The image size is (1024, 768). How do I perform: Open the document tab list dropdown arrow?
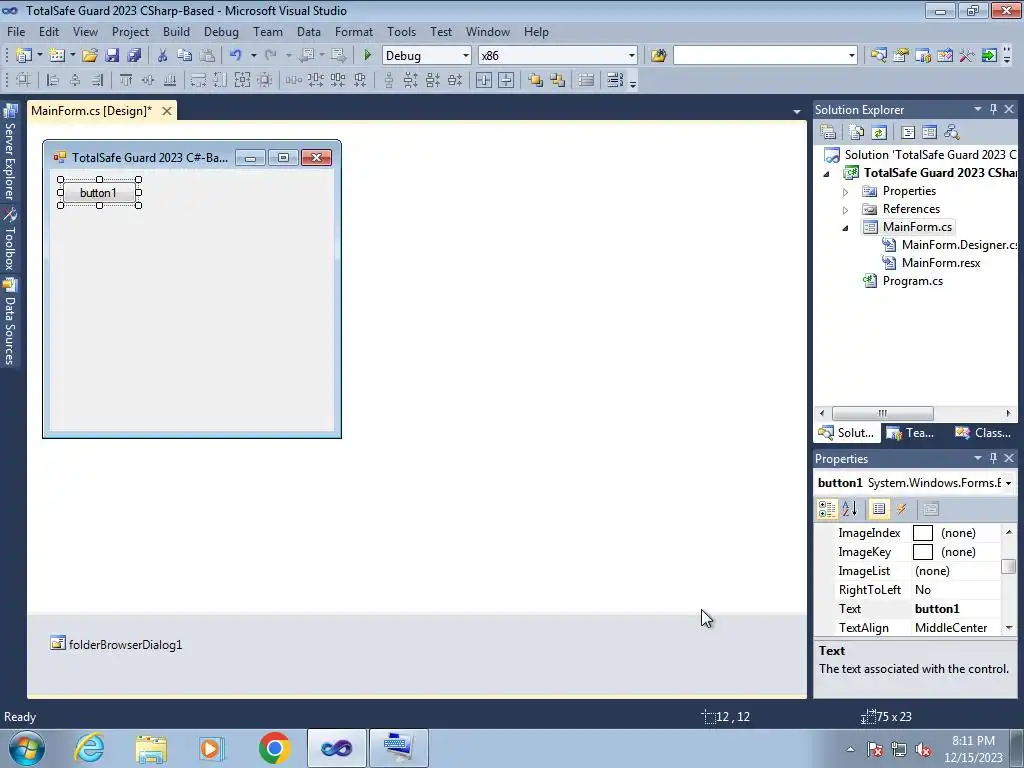point(797,112)
